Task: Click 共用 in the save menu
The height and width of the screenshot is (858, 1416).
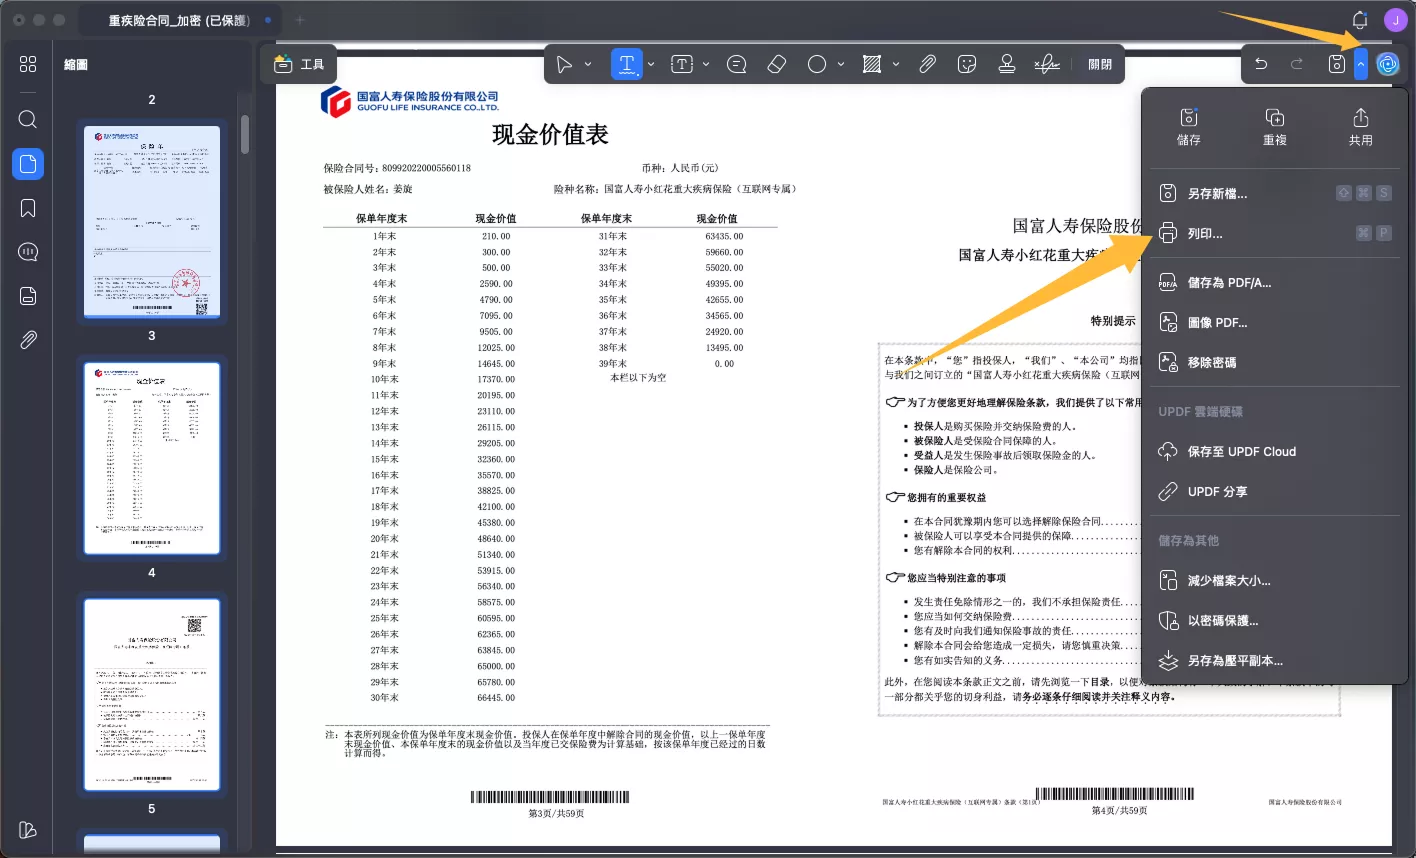Action: [1360, 127]
